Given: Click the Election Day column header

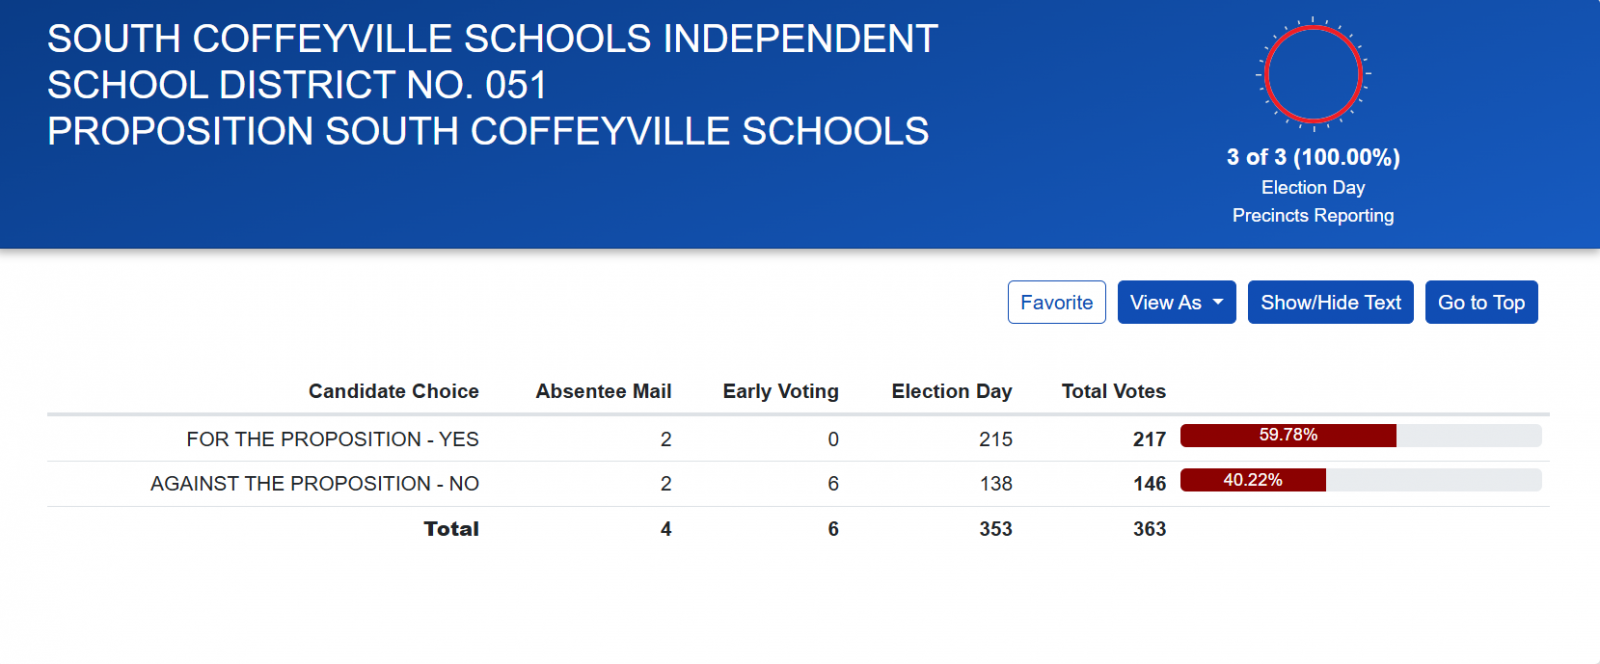Looking at the screenshot, I should coord(951,391).
